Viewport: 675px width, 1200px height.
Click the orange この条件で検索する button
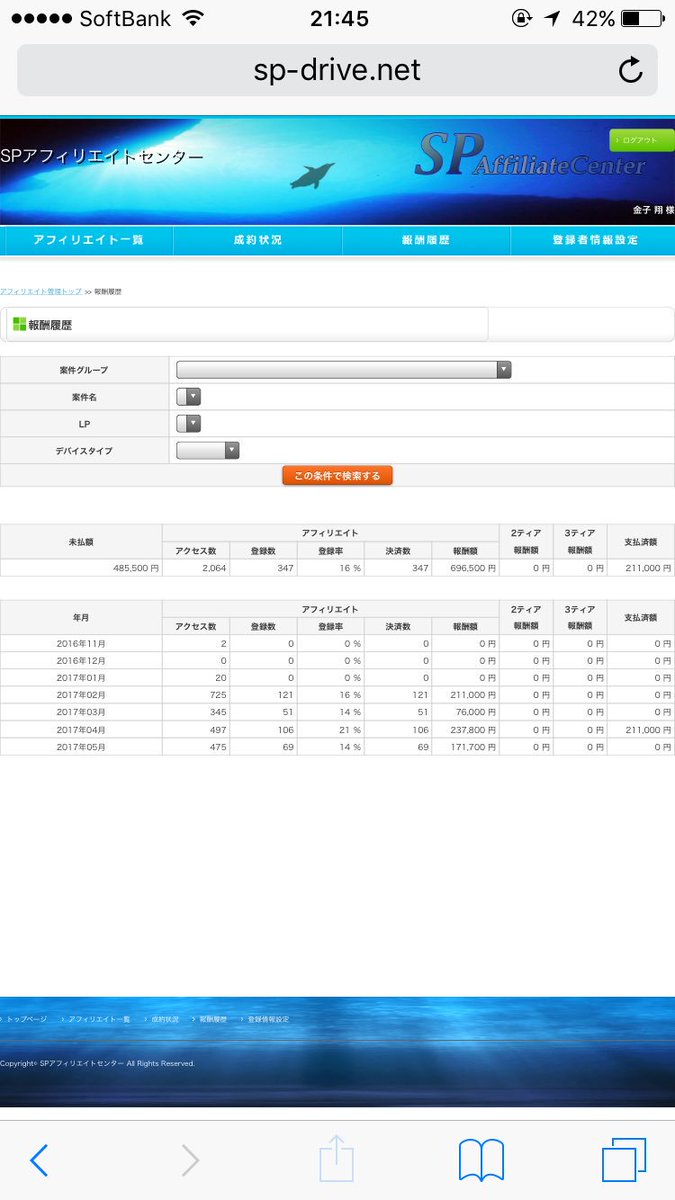point(337,476)
